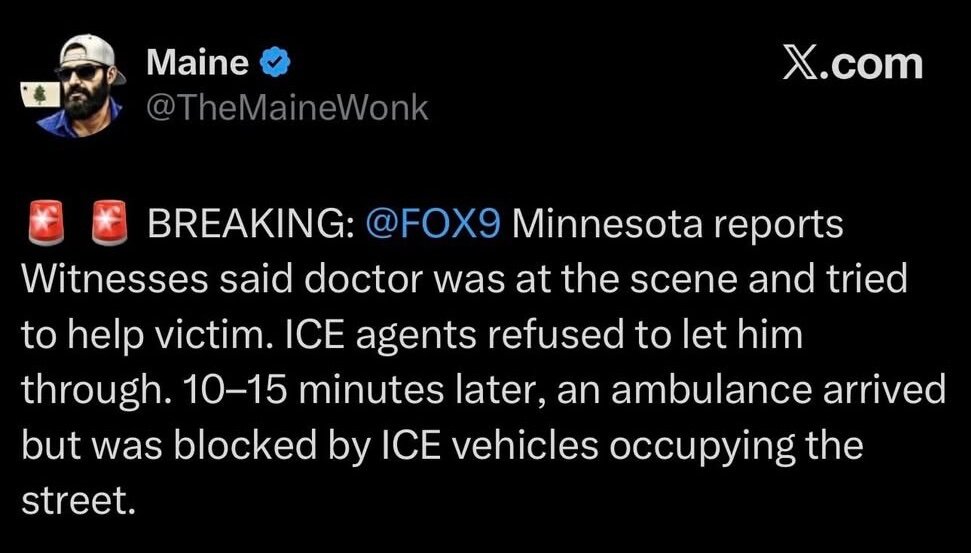Click the first red siren emoji
This screenshot has width=971, height=553.
pyautogui.click(x=39, y=225)
